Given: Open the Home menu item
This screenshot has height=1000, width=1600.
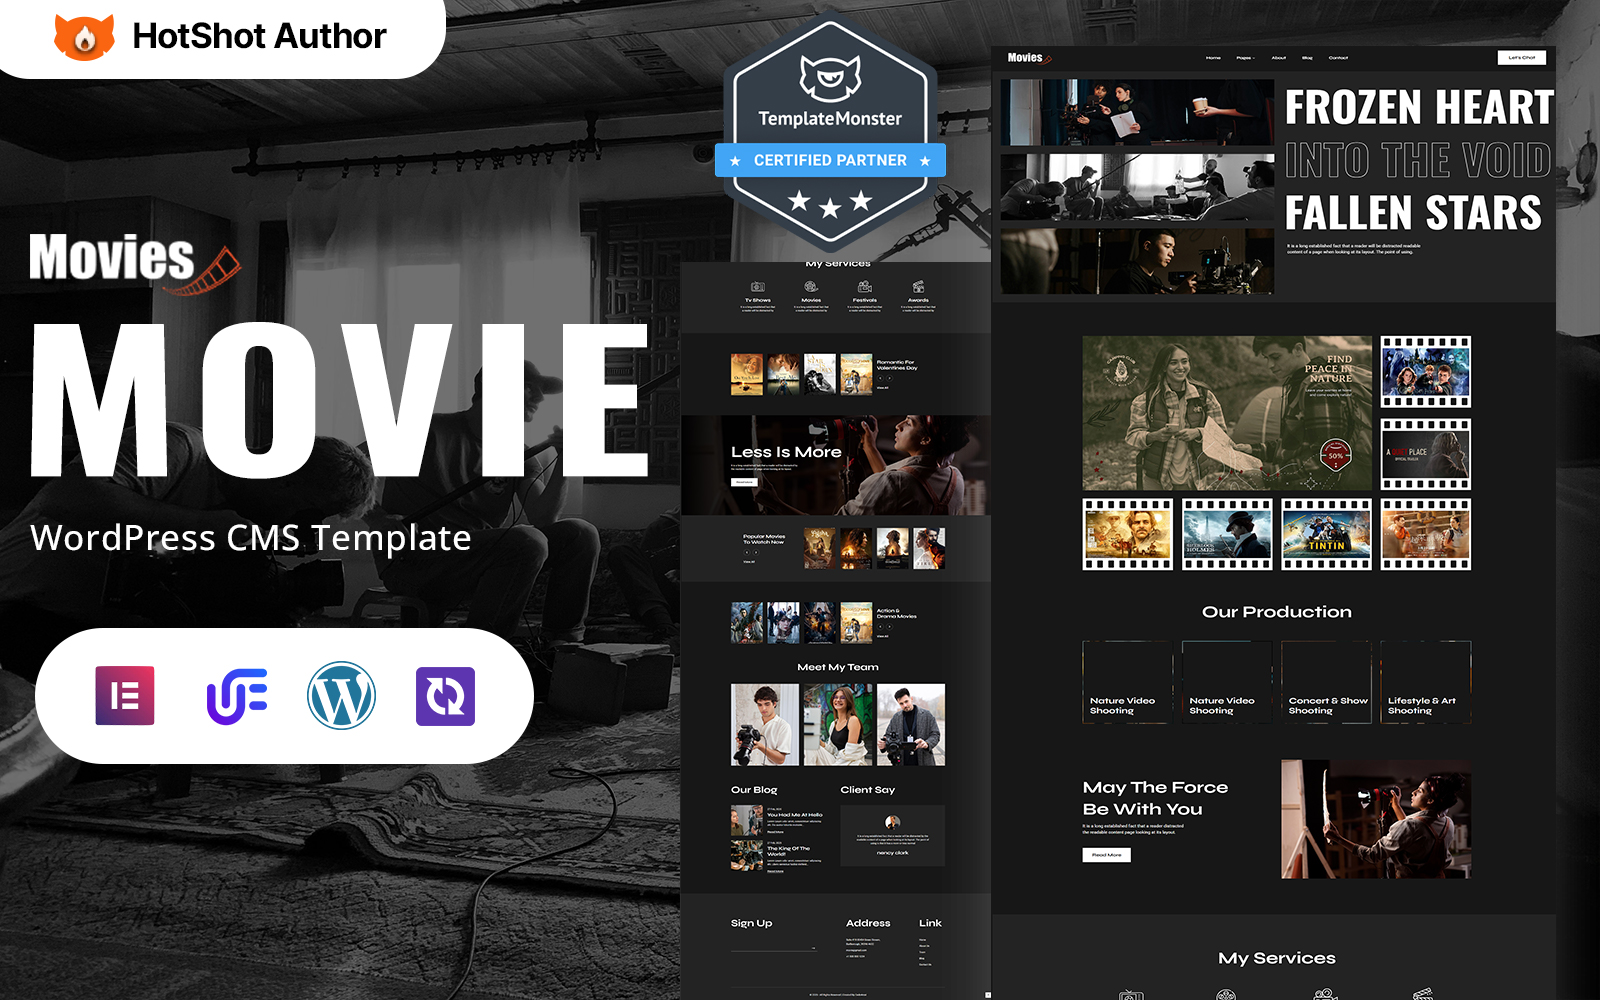Looking at the screenshot, I should [1213, 58].
